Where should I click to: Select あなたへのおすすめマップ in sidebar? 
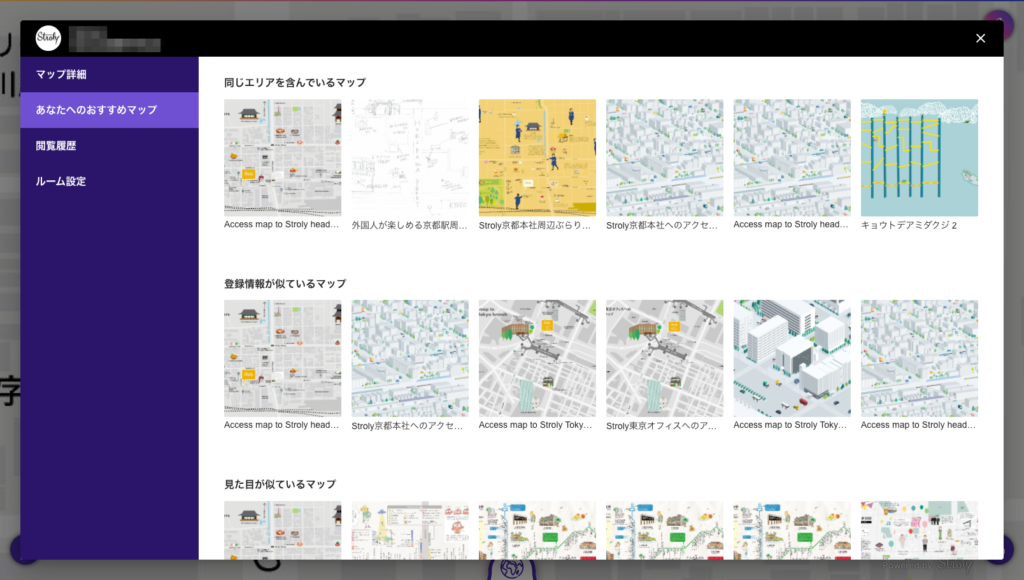[96, 110]
